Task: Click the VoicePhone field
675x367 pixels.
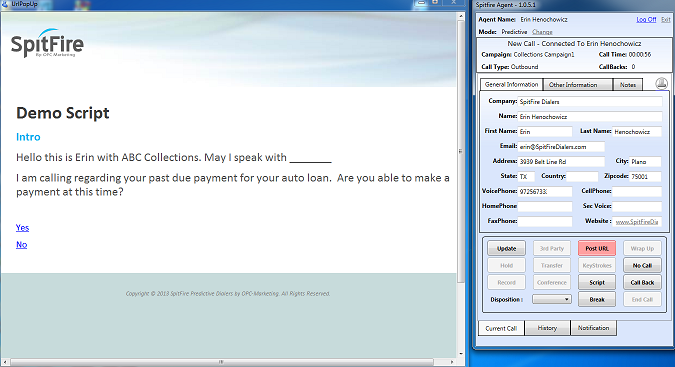Action: pos(545,191)
